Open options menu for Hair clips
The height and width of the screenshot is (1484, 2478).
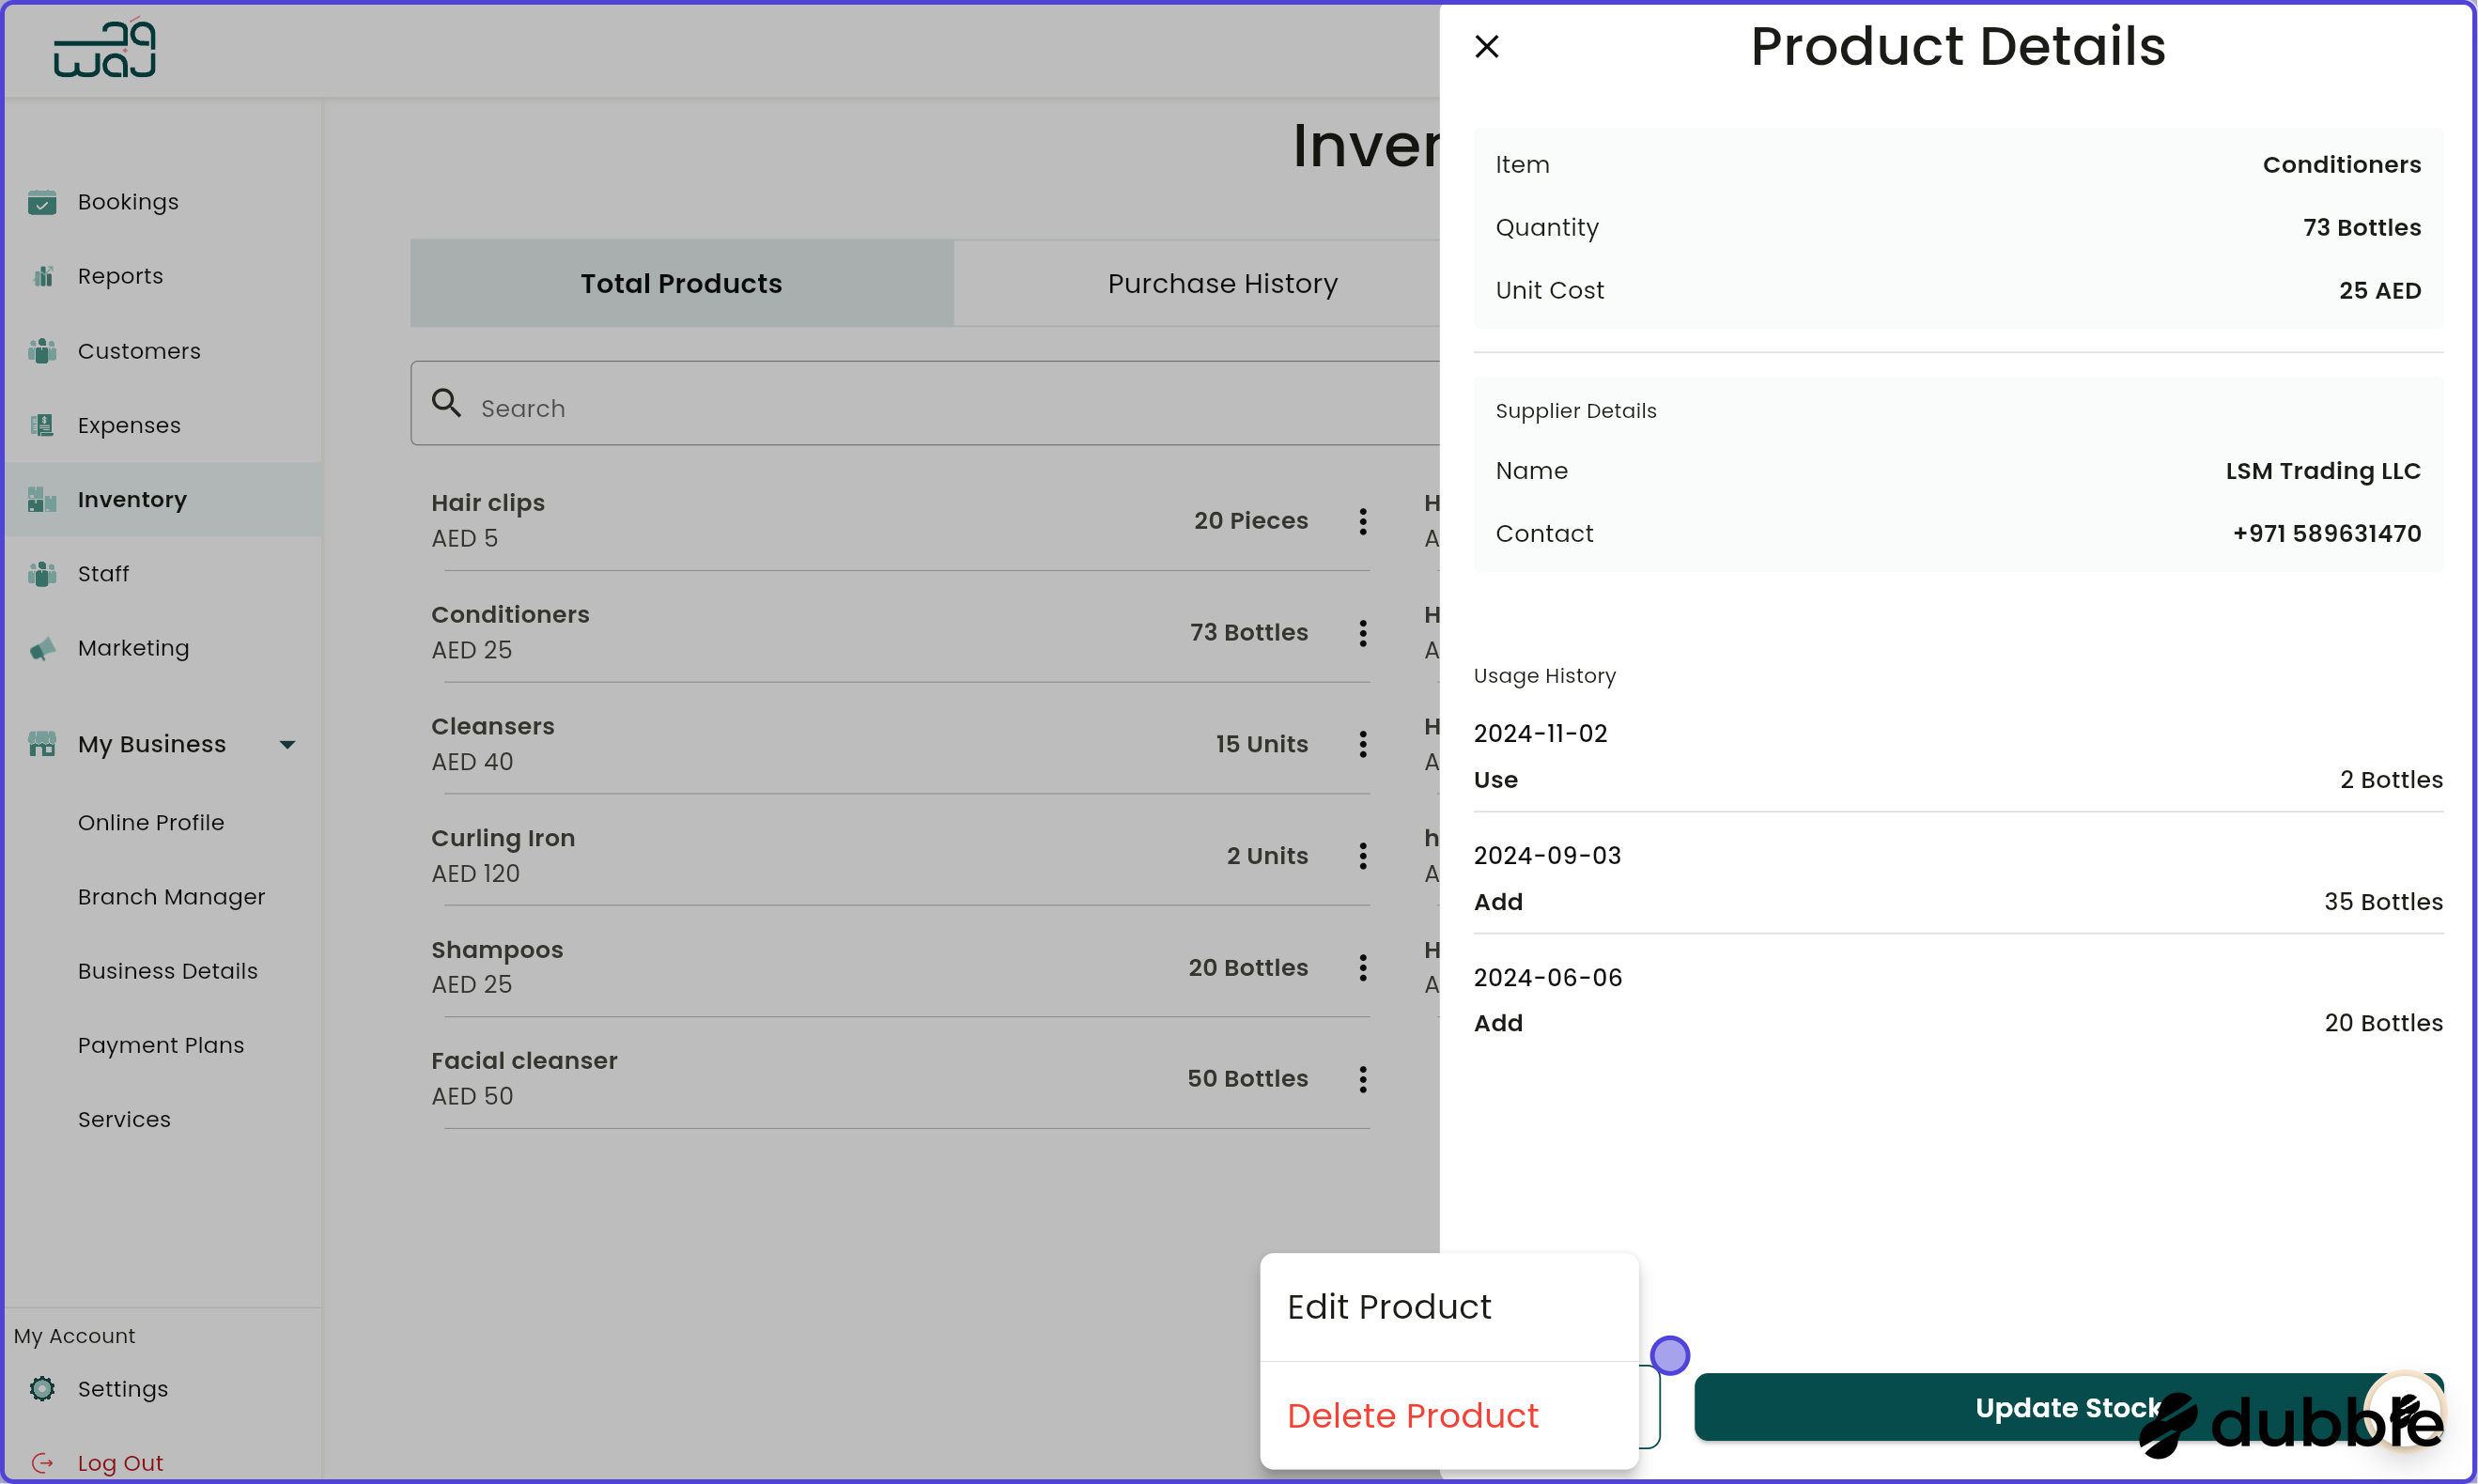pyautogui.click(x=1362, y=521)
